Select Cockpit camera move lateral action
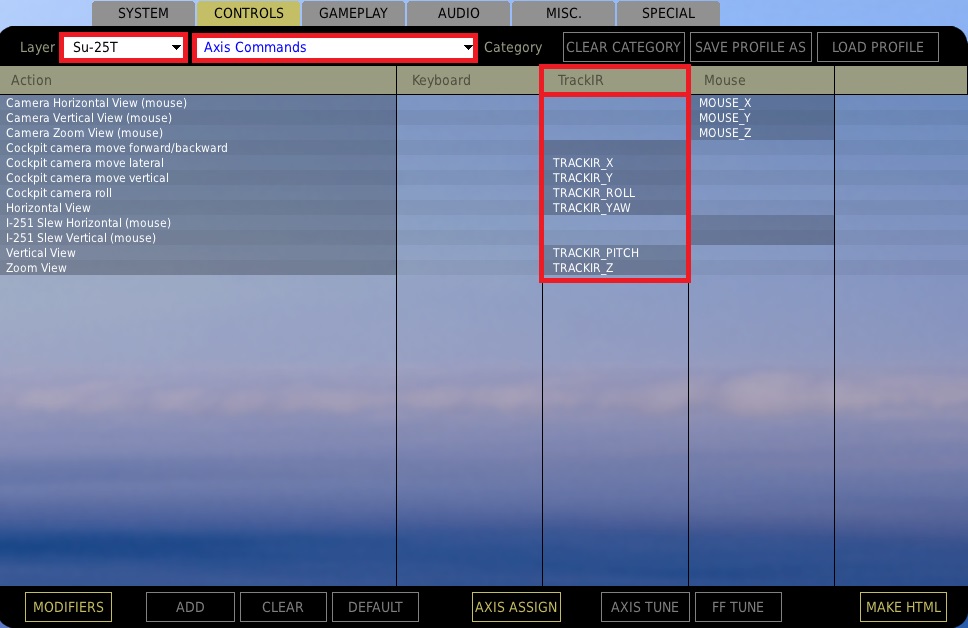This screenshot has width=968, height=628. click(x=198, y=162)
